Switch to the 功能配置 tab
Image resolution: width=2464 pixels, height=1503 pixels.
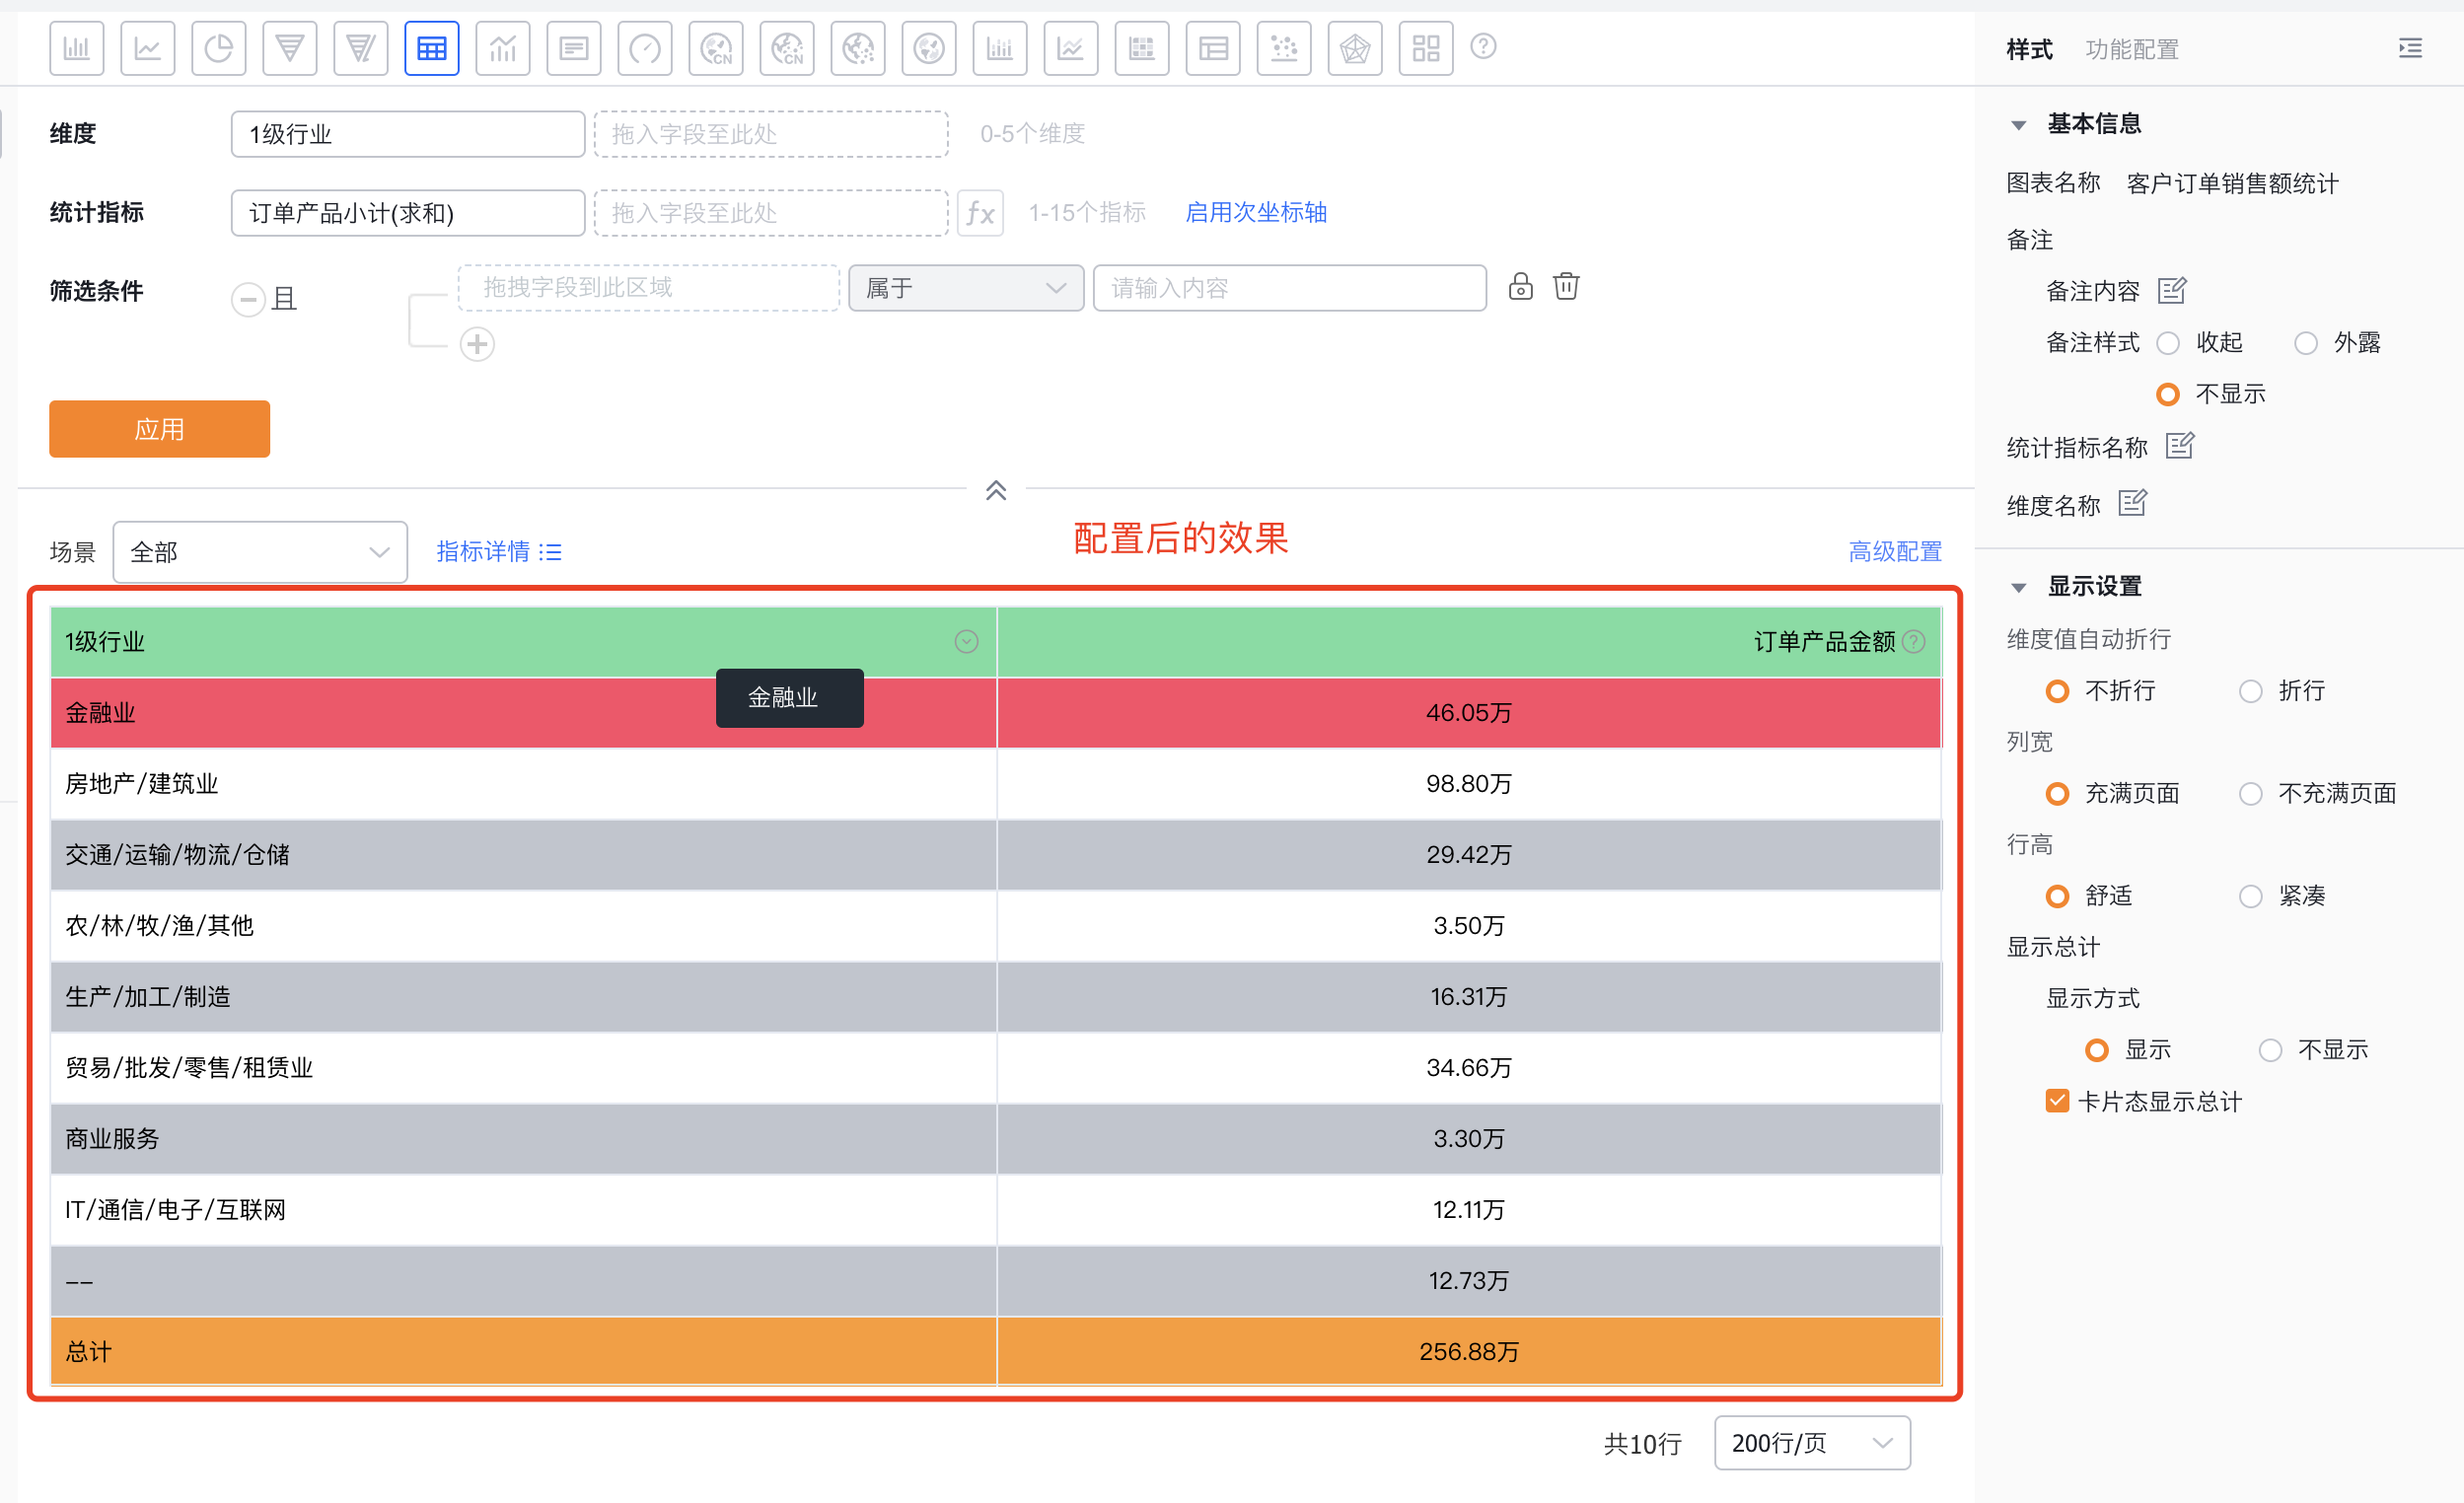[x=2131, y=49]
